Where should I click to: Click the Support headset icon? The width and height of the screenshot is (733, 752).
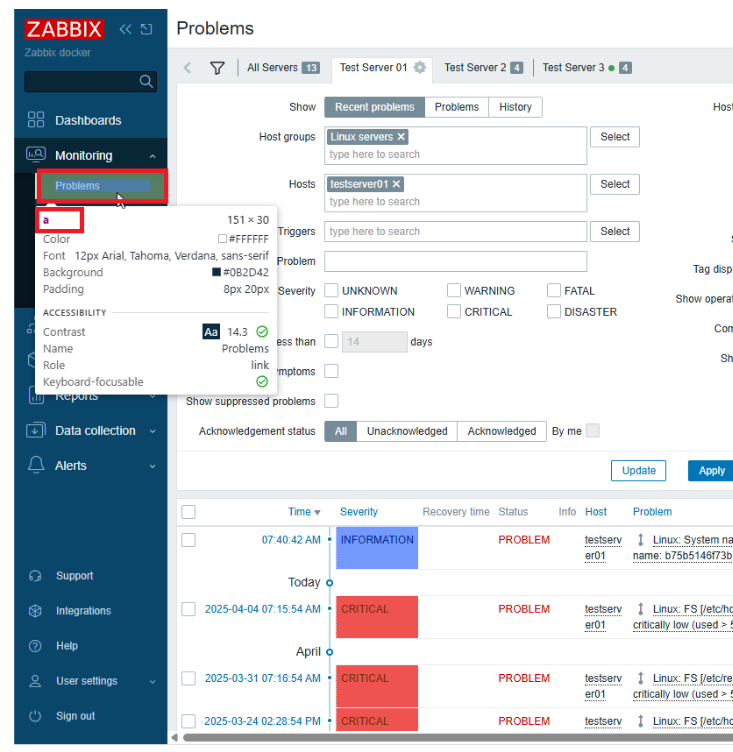point(35,576)
